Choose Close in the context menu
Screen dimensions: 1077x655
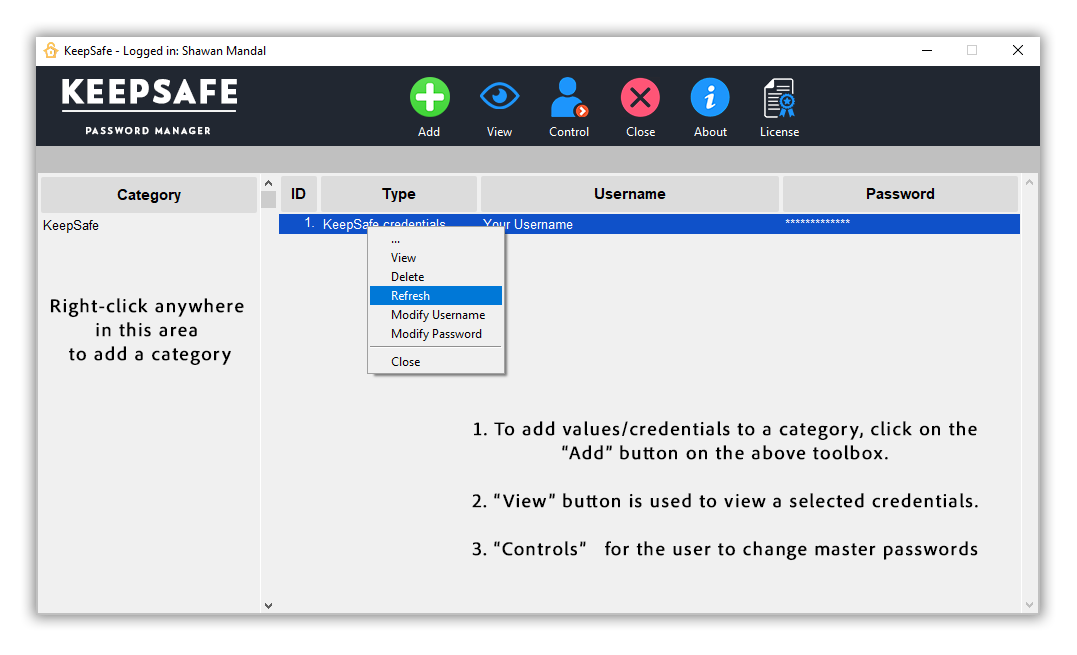coord(435,362)
